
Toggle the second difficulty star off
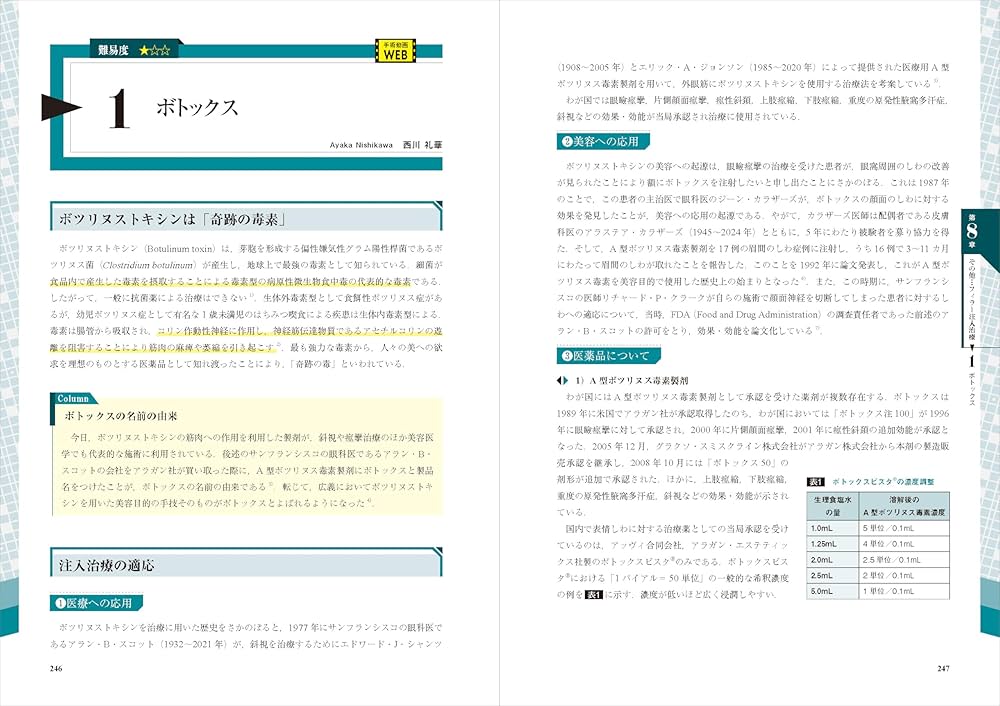[x=157, y=51]
